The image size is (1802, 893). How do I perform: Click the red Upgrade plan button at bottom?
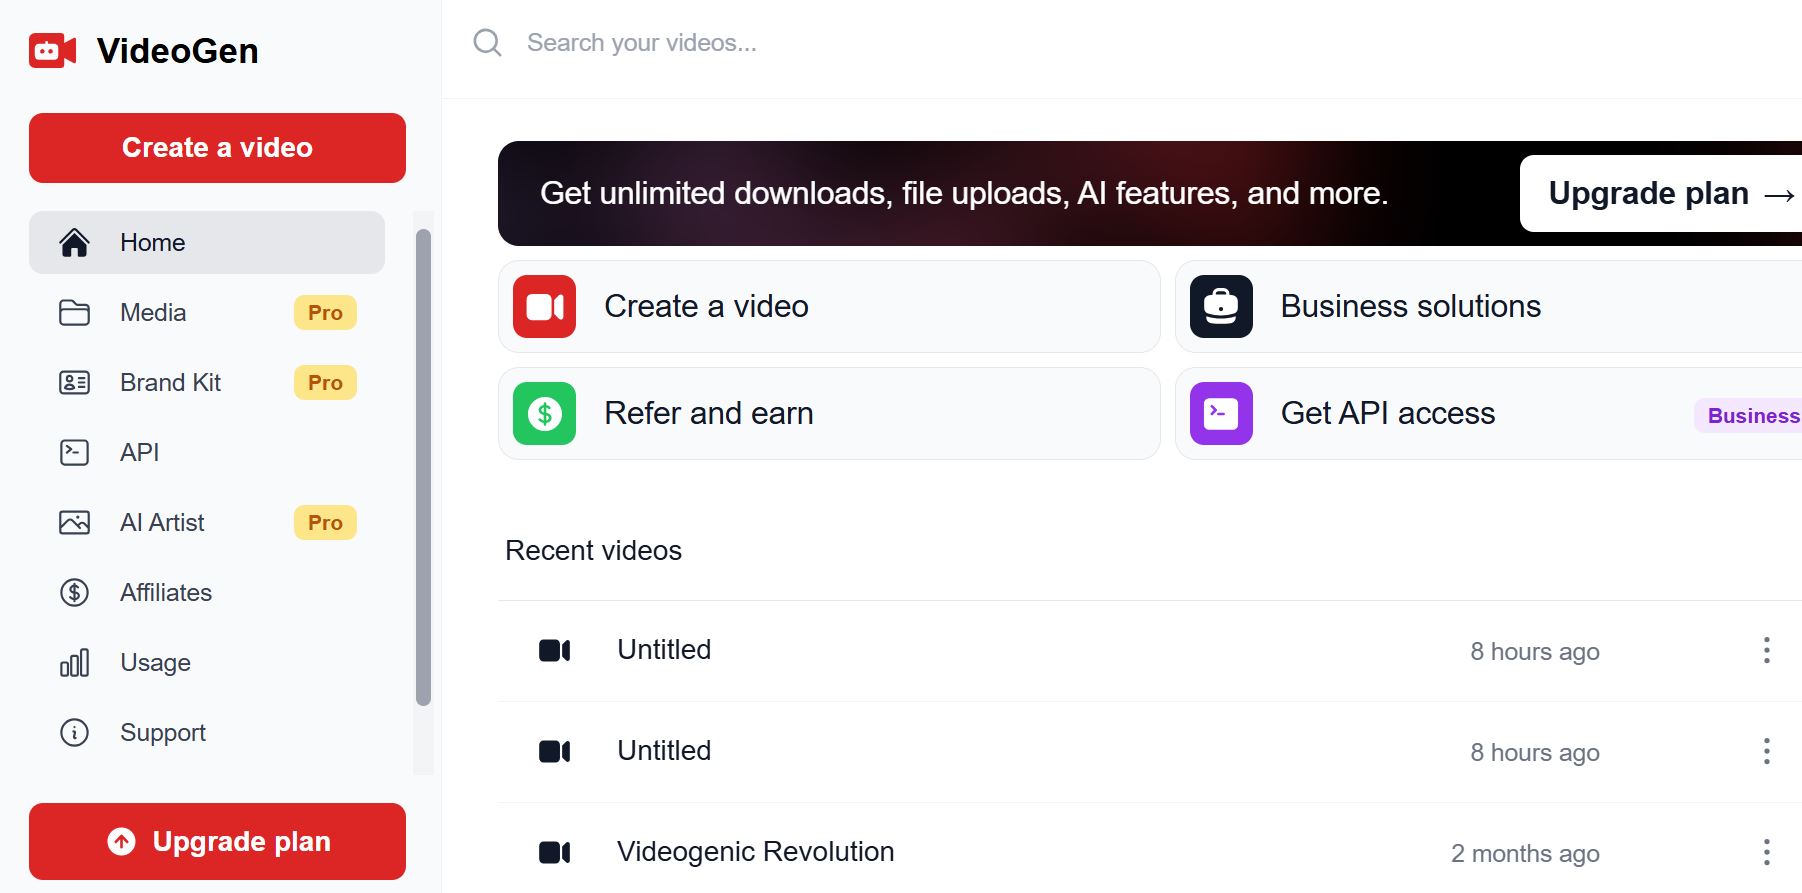point(217,841)
